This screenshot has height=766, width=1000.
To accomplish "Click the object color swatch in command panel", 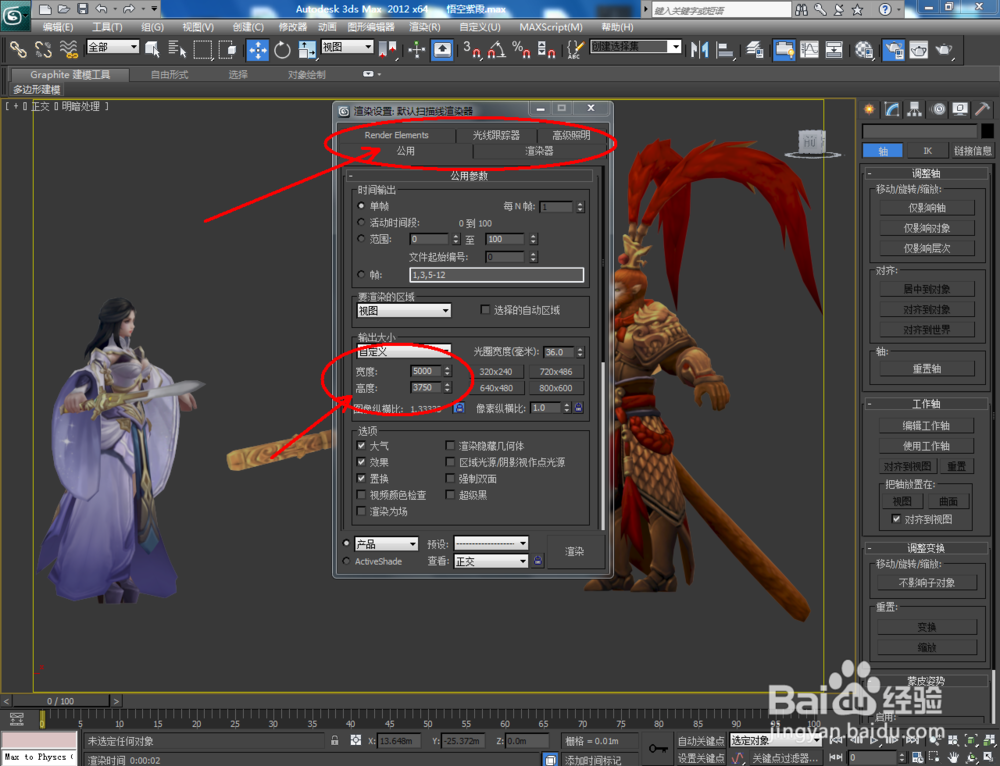I will [x=987, y=131].
